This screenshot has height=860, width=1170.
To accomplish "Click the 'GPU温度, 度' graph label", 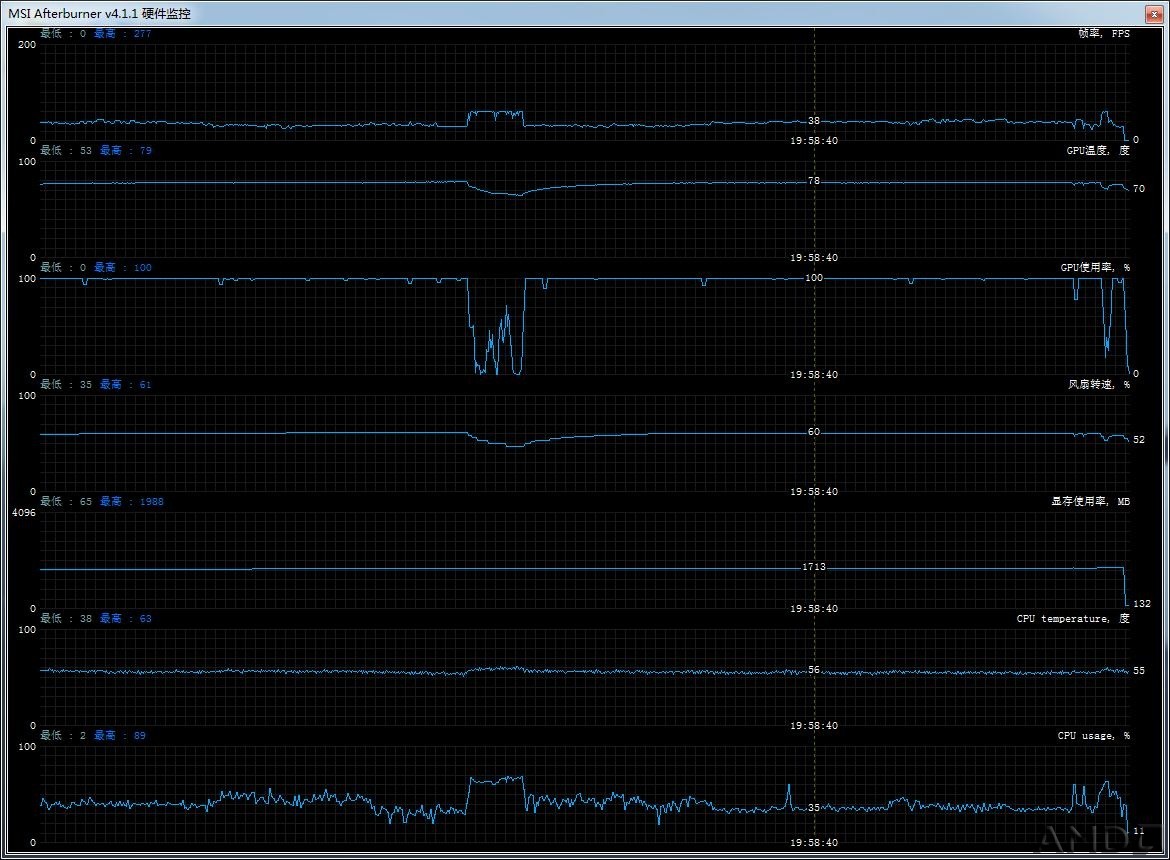I will (x=1098, y=151).
